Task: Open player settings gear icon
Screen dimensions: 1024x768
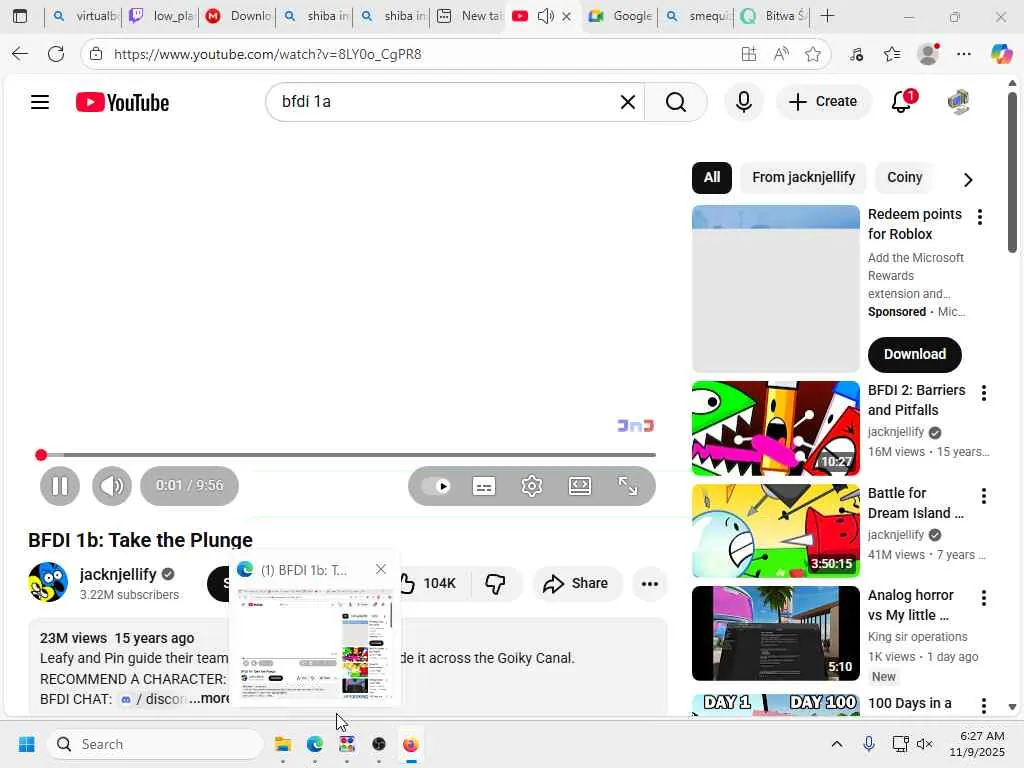Action: point(532,486)
